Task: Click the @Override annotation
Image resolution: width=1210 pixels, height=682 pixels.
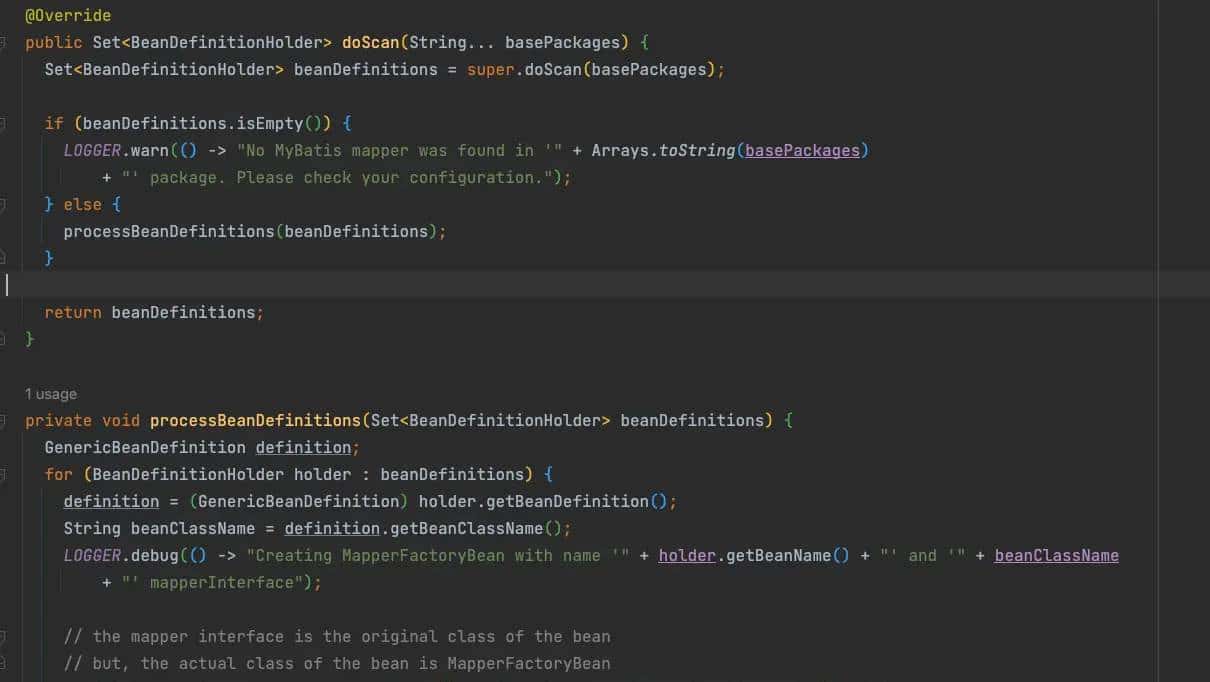Action: click(x=68, y=16)
